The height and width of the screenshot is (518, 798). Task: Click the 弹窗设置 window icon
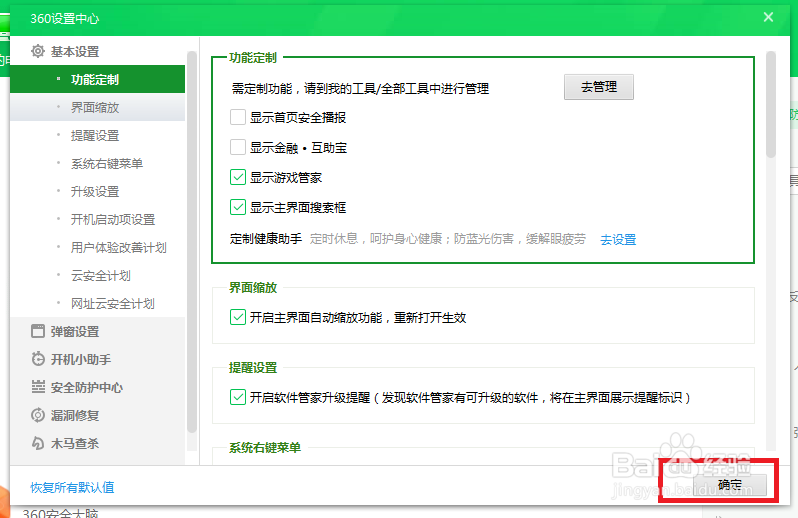click(x=38, y=331)
